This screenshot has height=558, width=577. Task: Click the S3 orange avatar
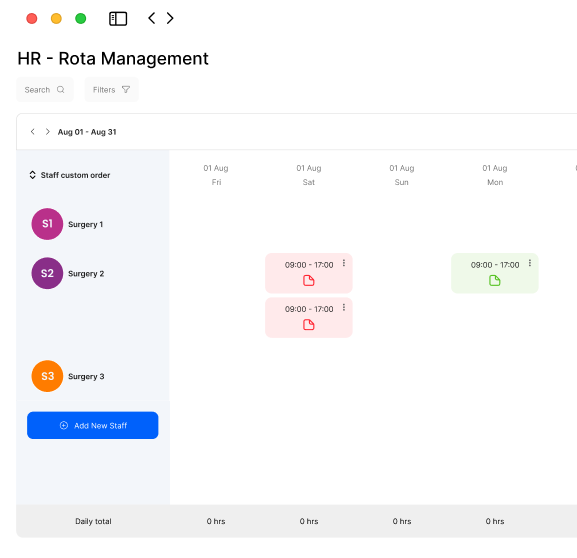[x=47, y=376]
